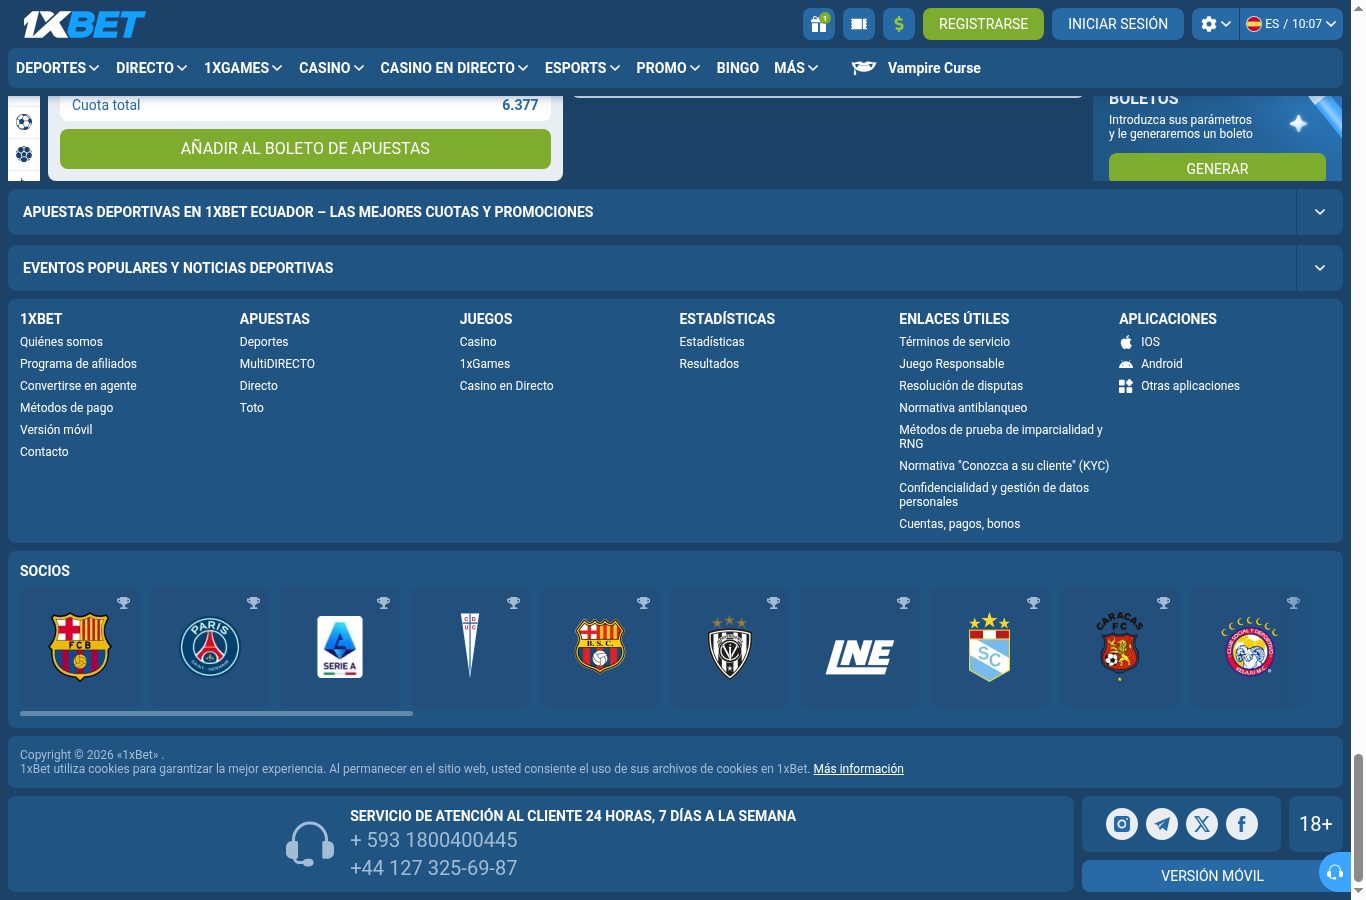The height and width of the screenshot is (900, 1366).
Task: Open the ESPORTS dropdown menu
Action: pos(582,68)
